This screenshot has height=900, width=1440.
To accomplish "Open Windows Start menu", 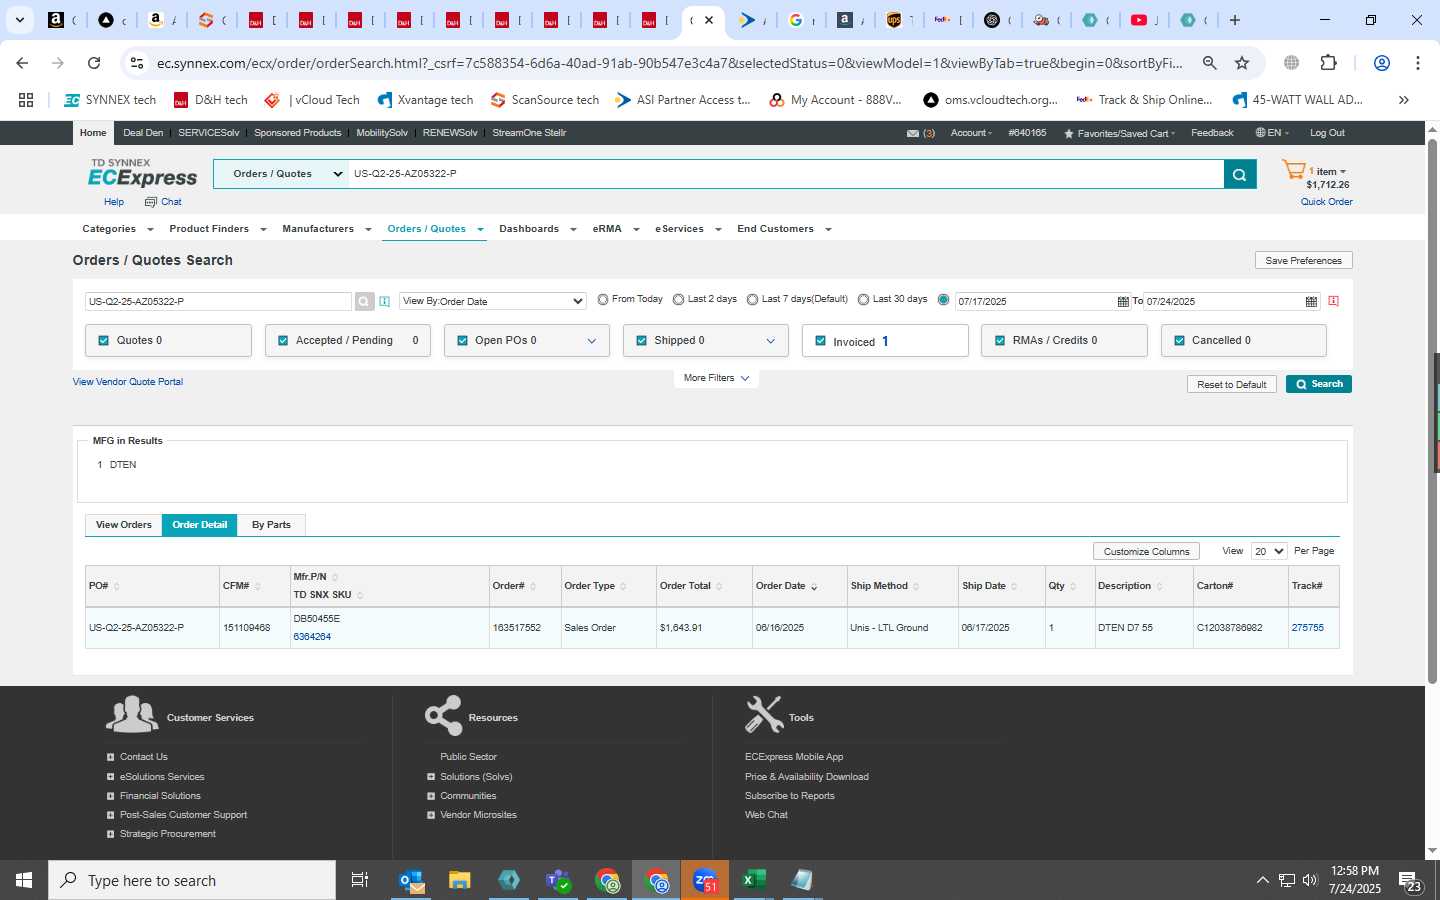I will tap(24, 880).
